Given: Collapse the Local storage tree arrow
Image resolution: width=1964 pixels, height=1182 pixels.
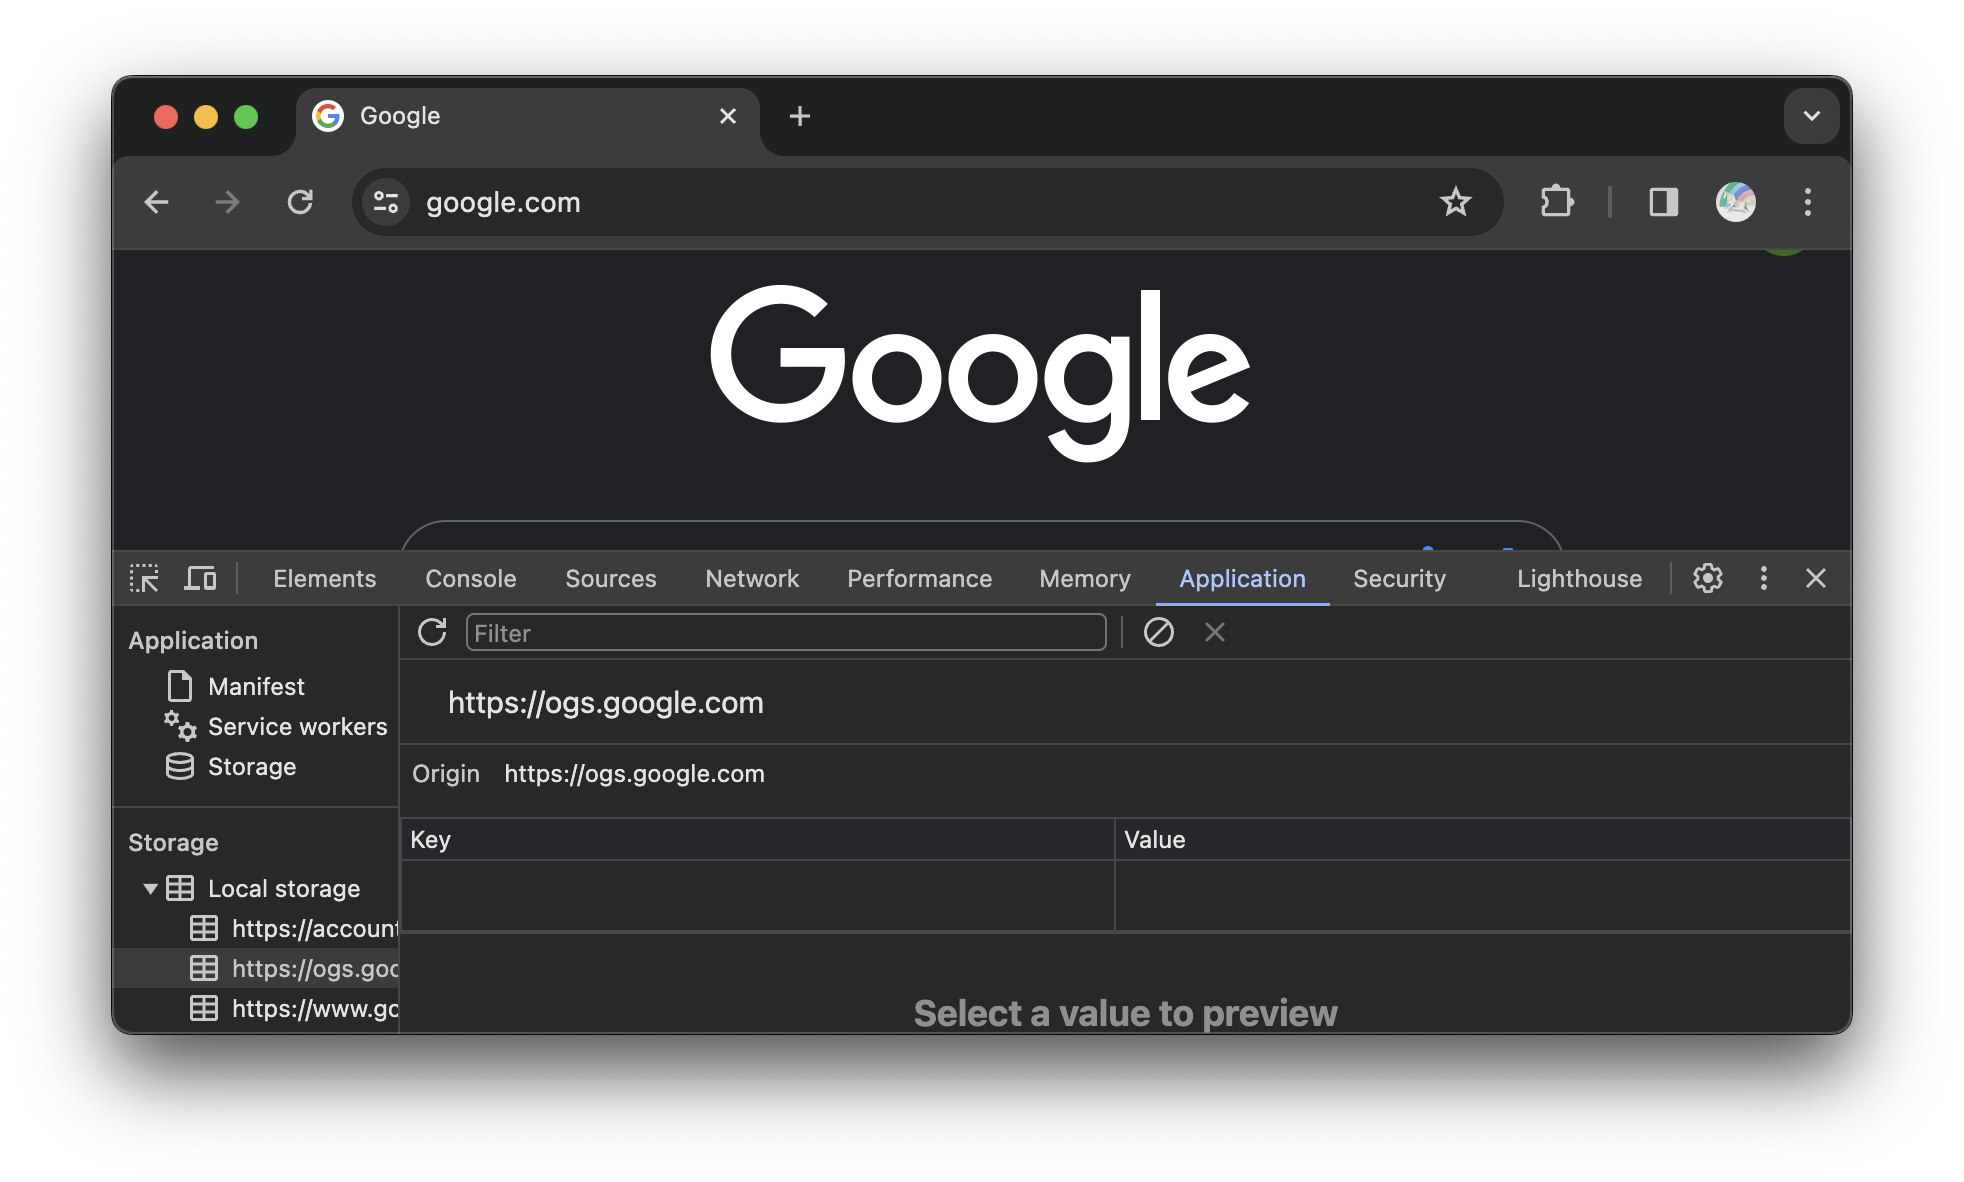Looking at the screenshot, I should (150, 888).
